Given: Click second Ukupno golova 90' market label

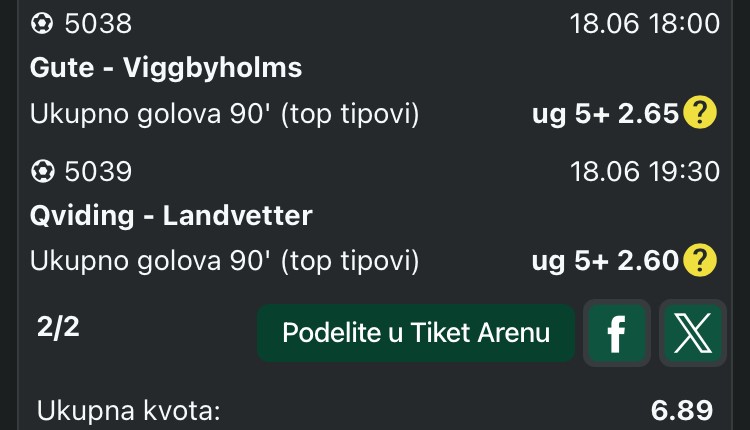Looking at the screenshot, I should point(224,262).
